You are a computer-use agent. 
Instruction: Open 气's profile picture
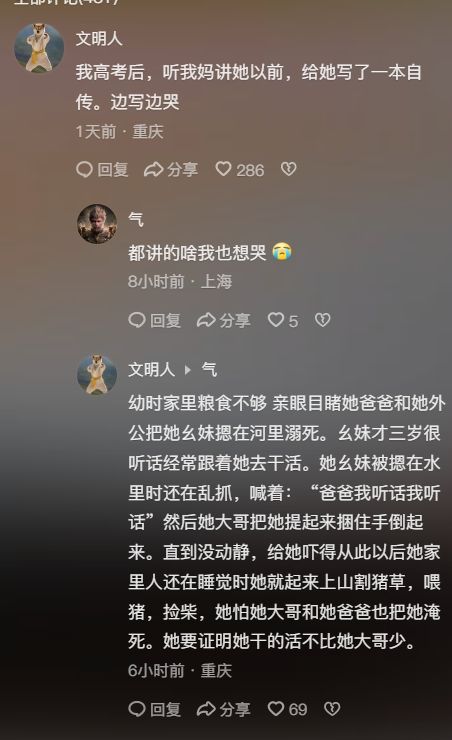(x=97, y=224)
